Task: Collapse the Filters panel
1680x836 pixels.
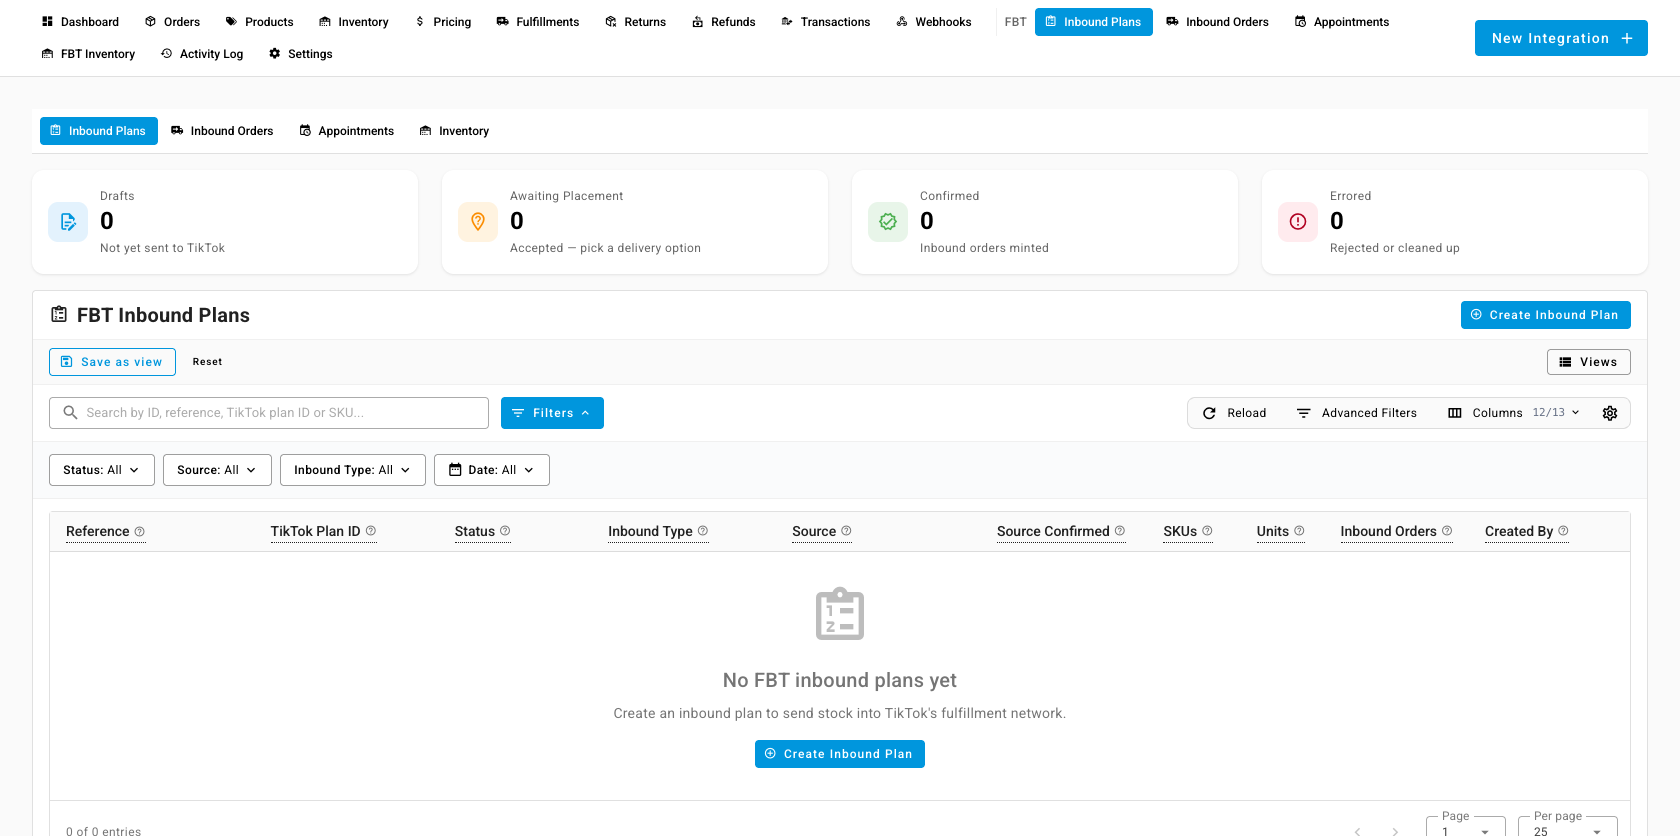Action: click(552, 413)
